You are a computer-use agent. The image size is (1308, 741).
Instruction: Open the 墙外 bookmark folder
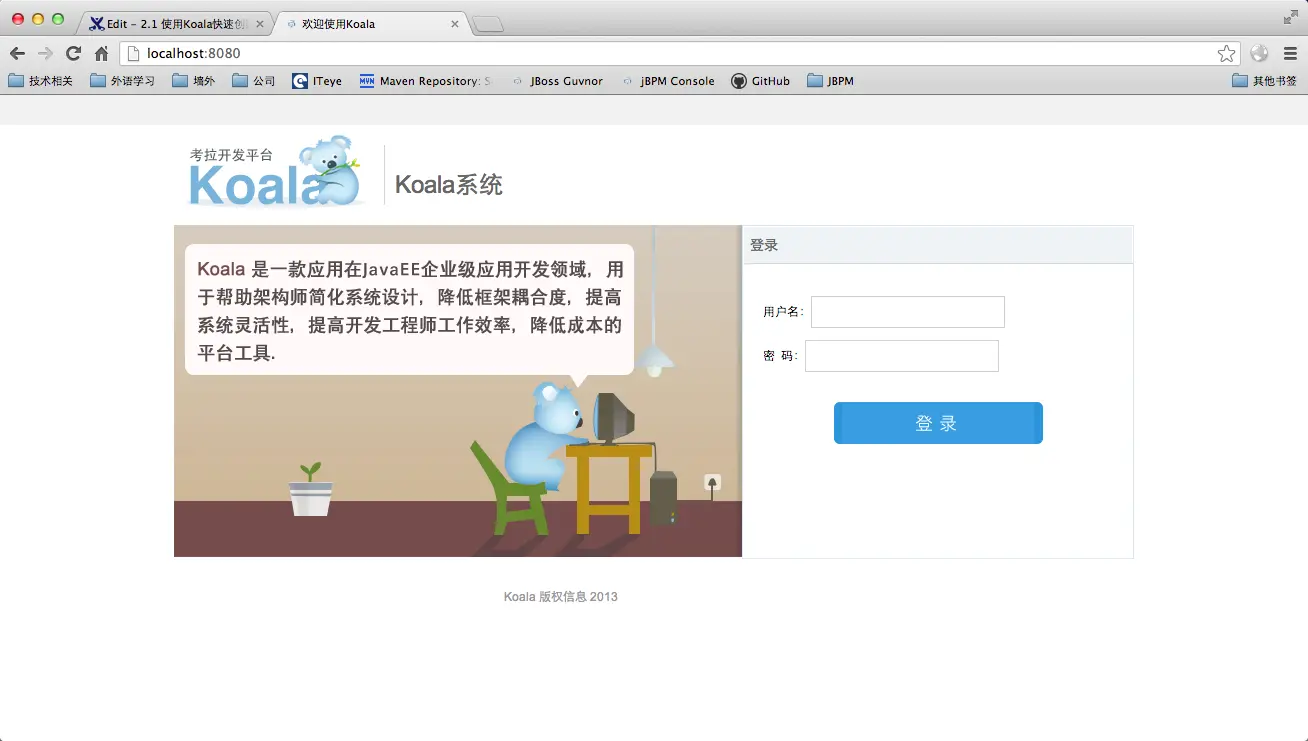point(193,81)
